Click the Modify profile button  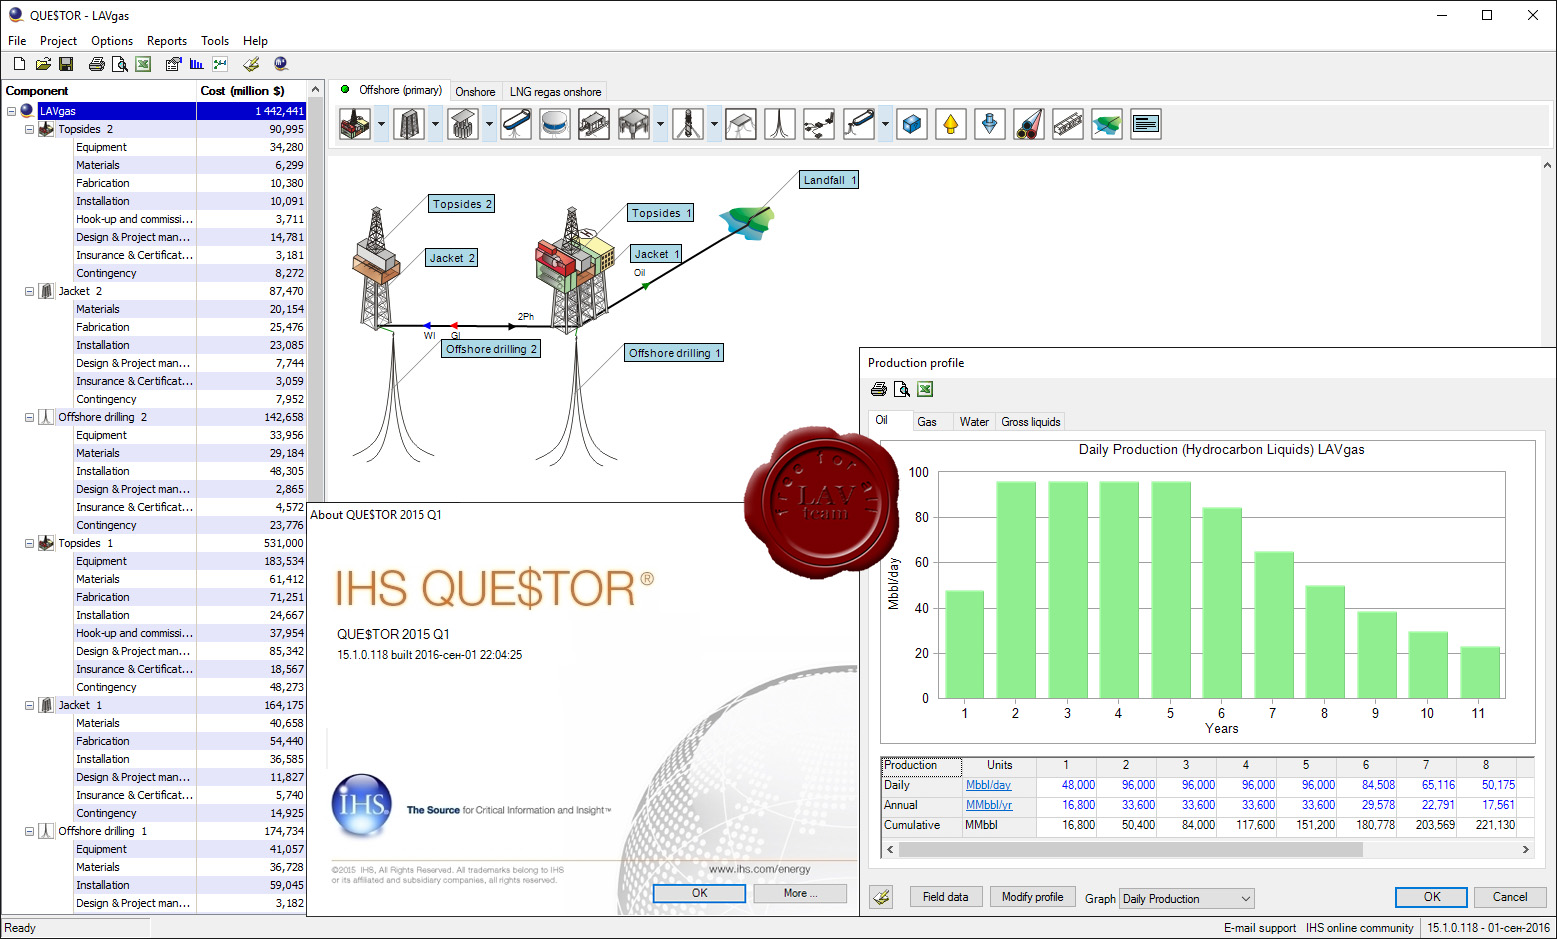(1032, 897)
